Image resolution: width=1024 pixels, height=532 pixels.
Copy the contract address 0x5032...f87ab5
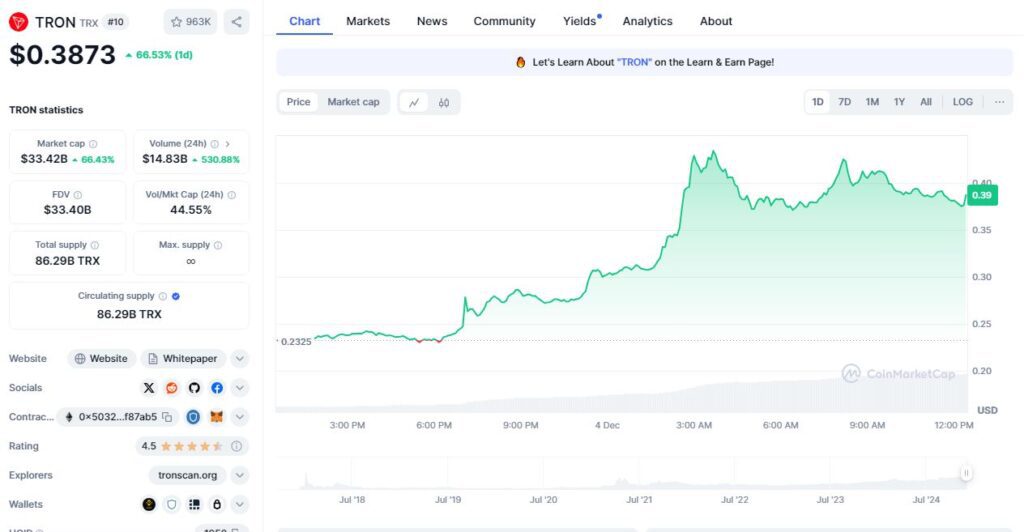pos(167,416)
